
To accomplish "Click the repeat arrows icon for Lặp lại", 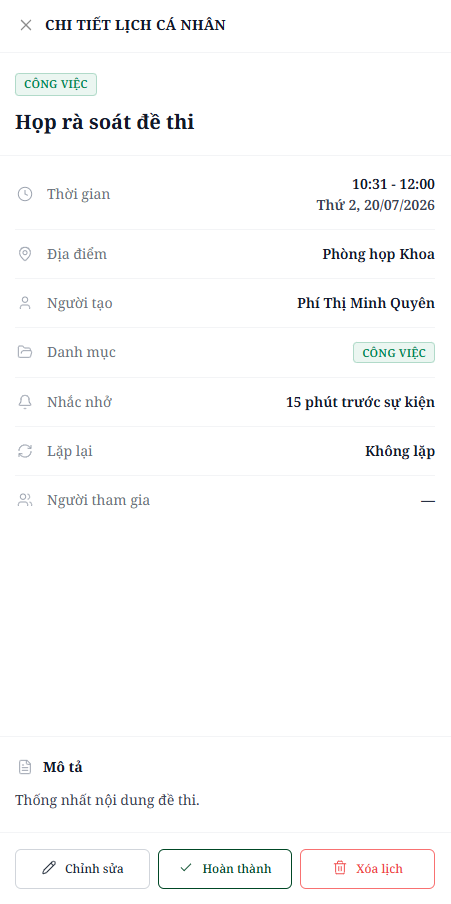I will click(25, 451).
